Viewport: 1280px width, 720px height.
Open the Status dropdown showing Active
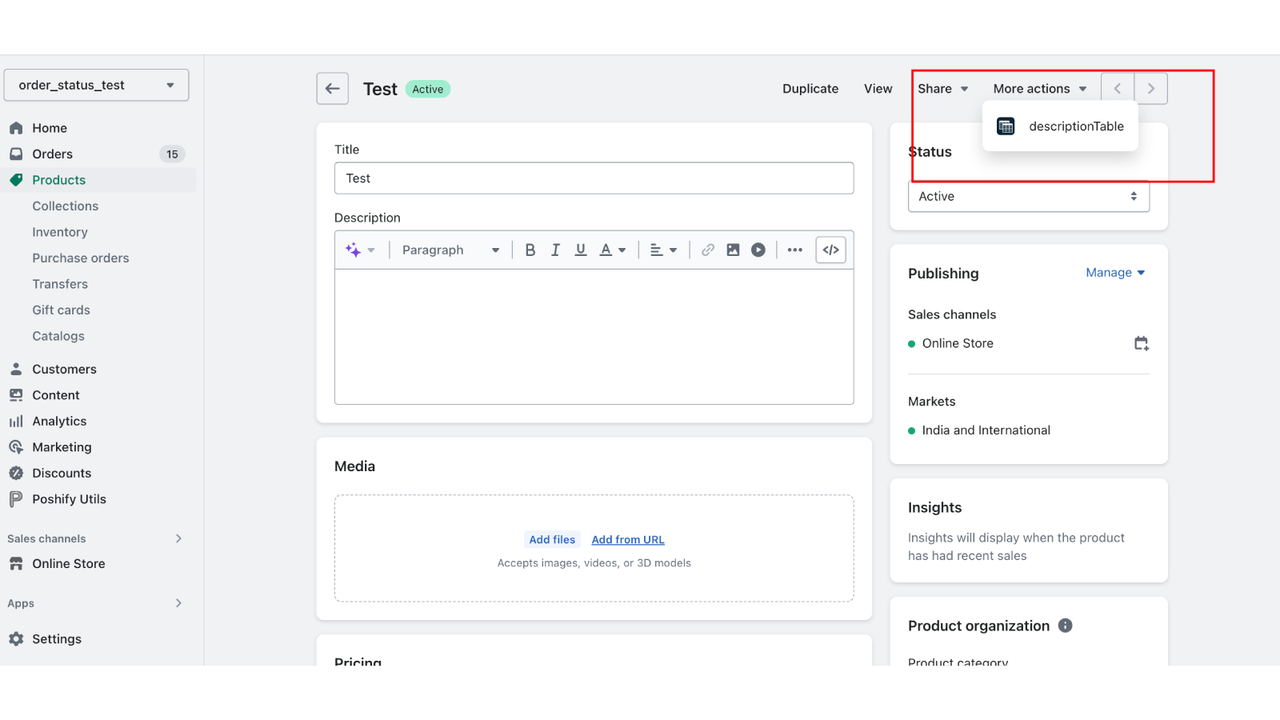[x=1028, y=196]
